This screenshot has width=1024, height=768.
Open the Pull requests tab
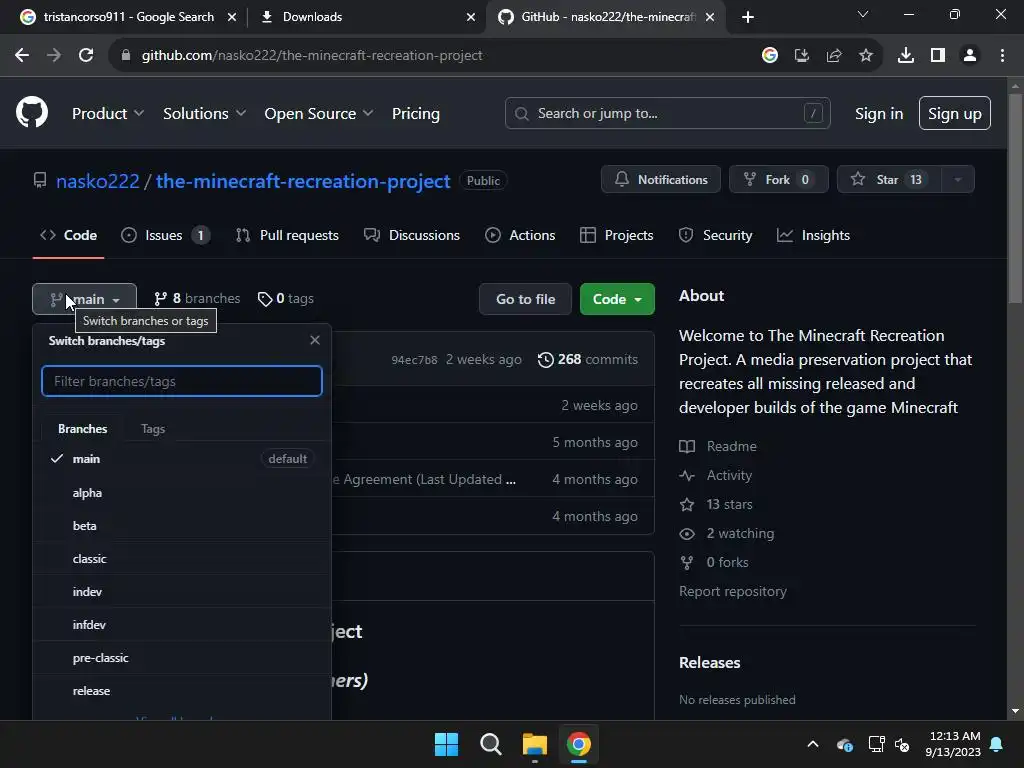click(x=287, y=235)
